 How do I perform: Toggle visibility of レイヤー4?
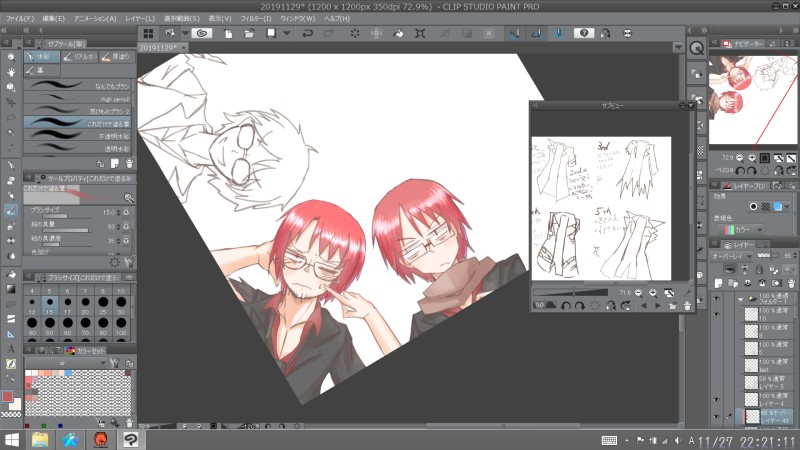[717, 399]
